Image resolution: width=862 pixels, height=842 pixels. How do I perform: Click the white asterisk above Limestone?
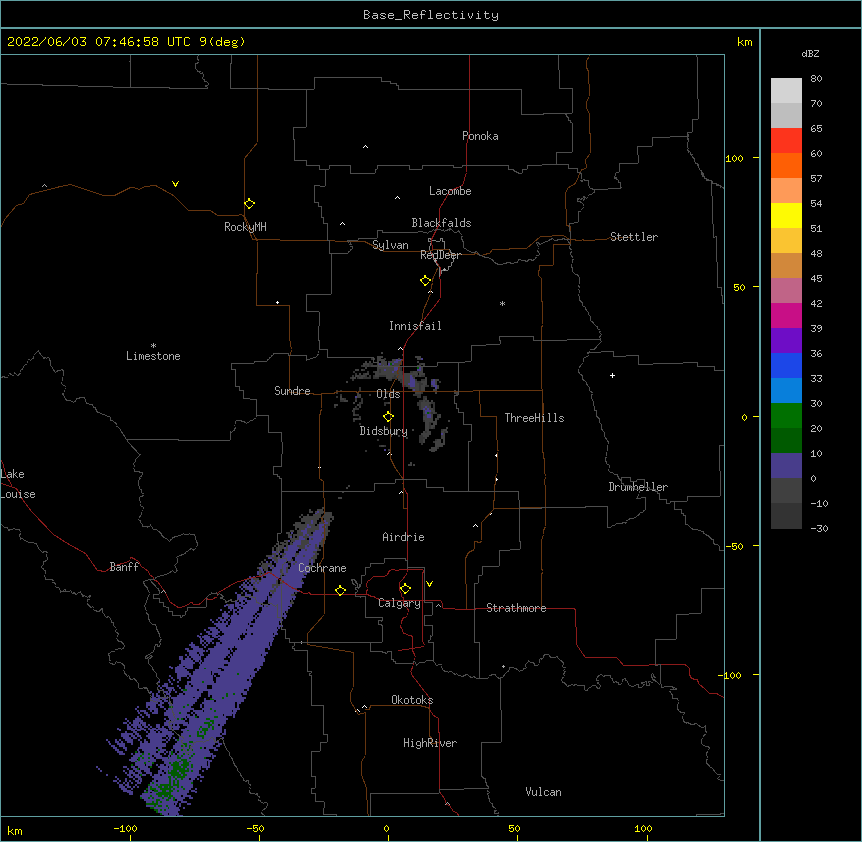tap(153, 346)
